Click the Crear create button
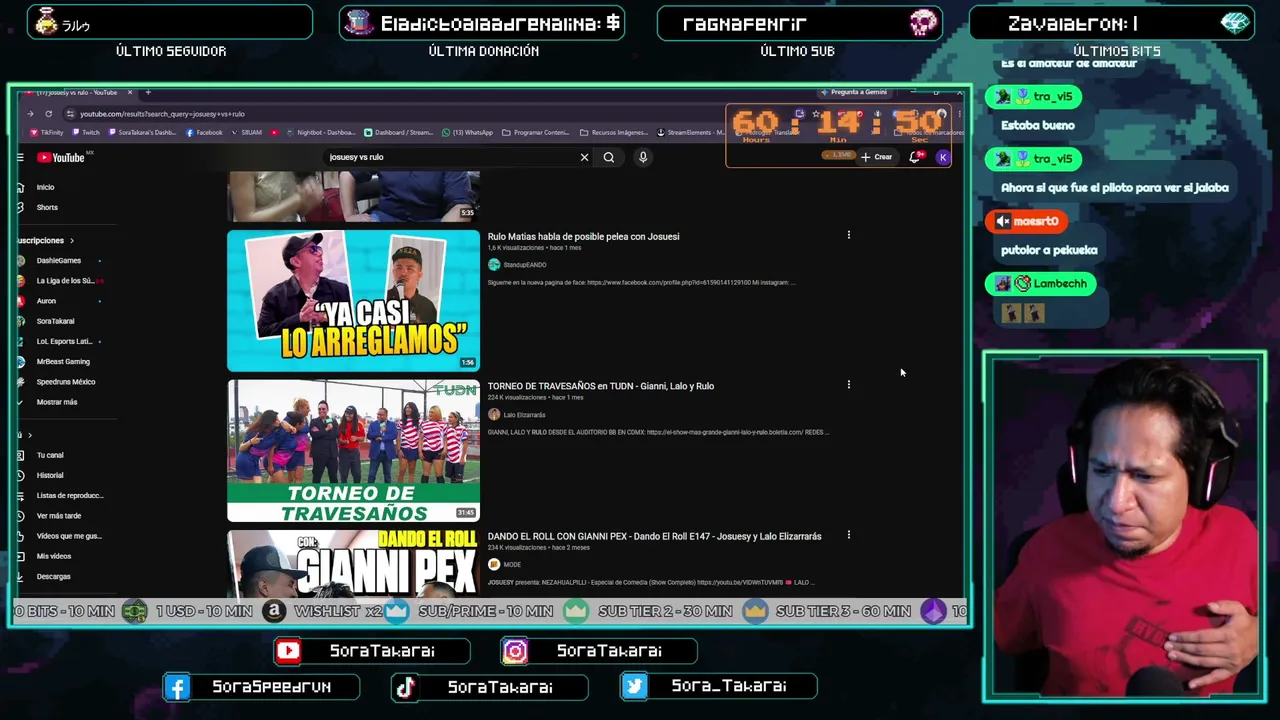Screen dimensions: 1280x720 [876, 157]
